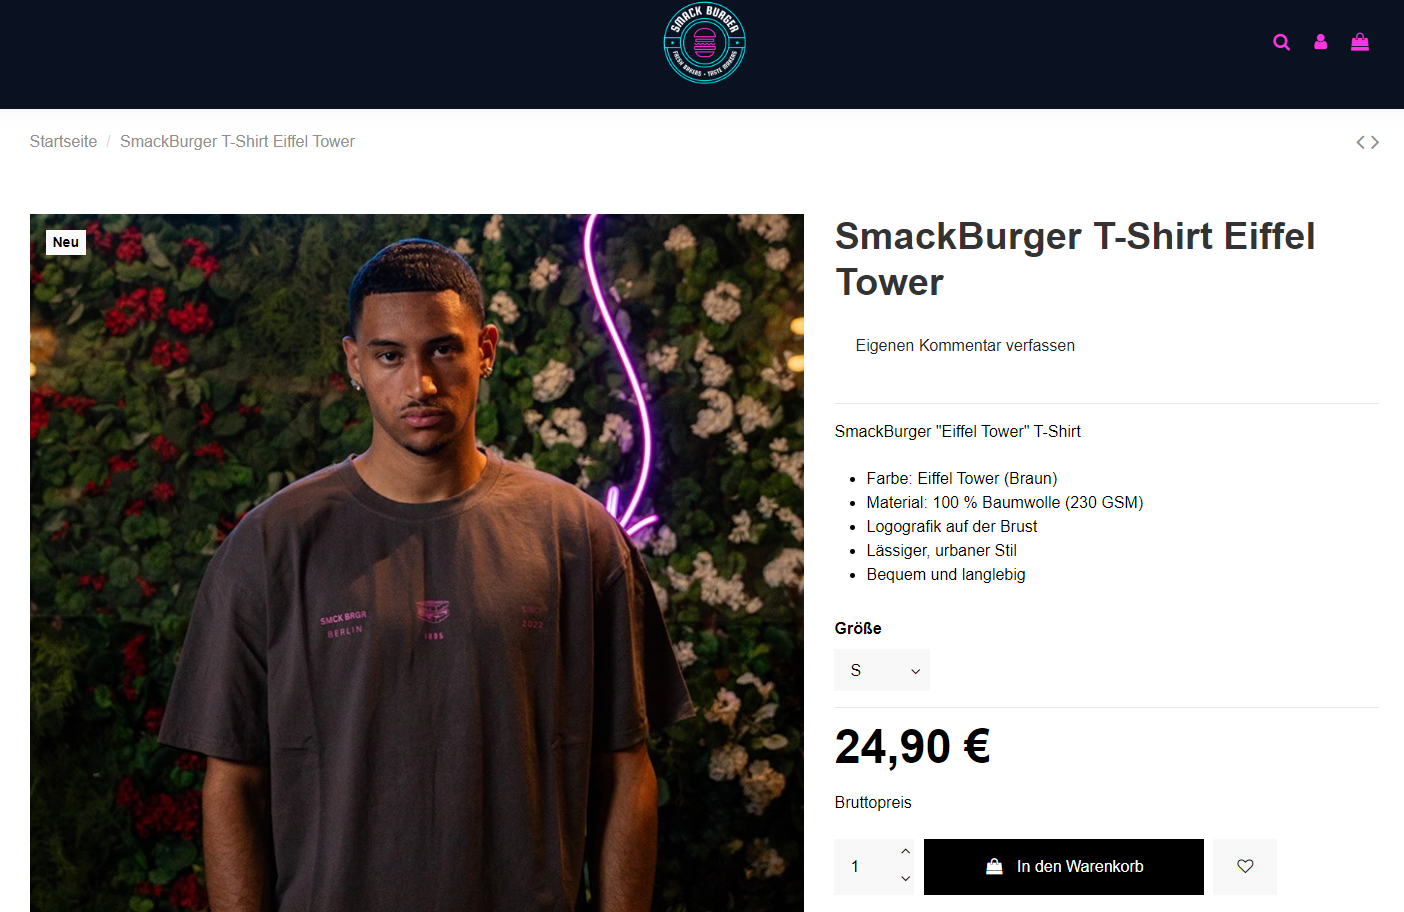Click the quantity input field
Image resolution: width=1404 pixels, height=912 pixels.
866,867
